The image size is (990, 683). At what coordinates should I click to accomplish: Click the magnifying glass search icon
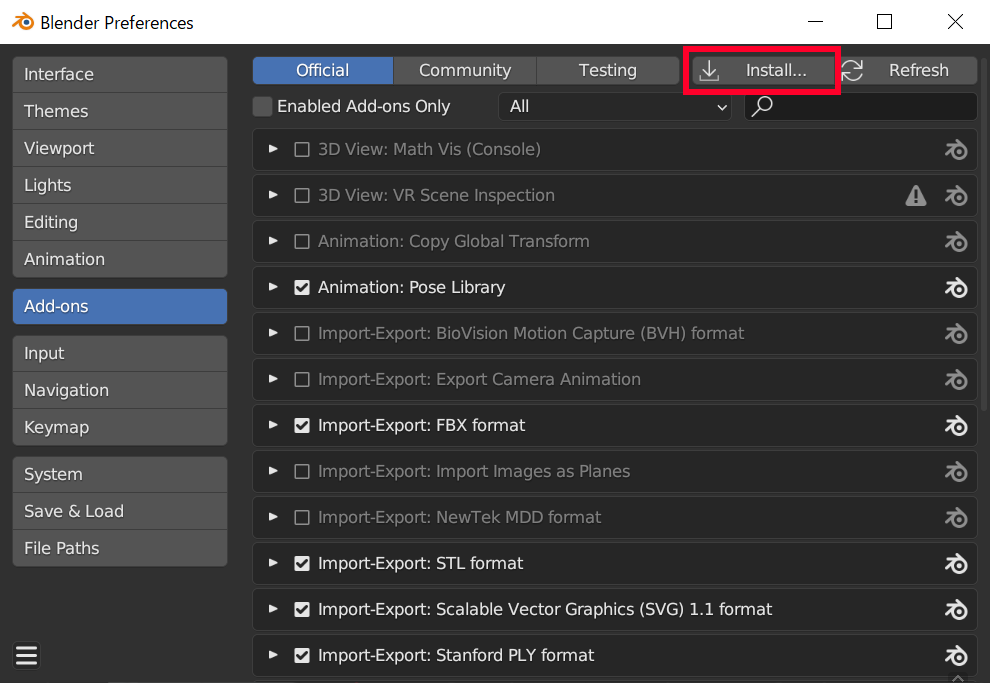tap(762, 106)
